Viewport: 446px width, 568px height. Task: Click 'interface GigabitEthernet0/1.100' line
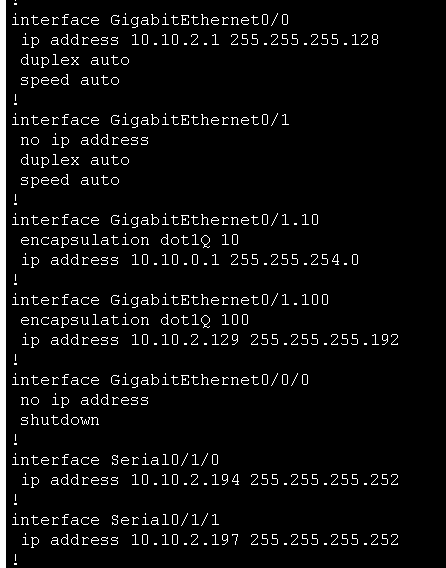(170, 300)
